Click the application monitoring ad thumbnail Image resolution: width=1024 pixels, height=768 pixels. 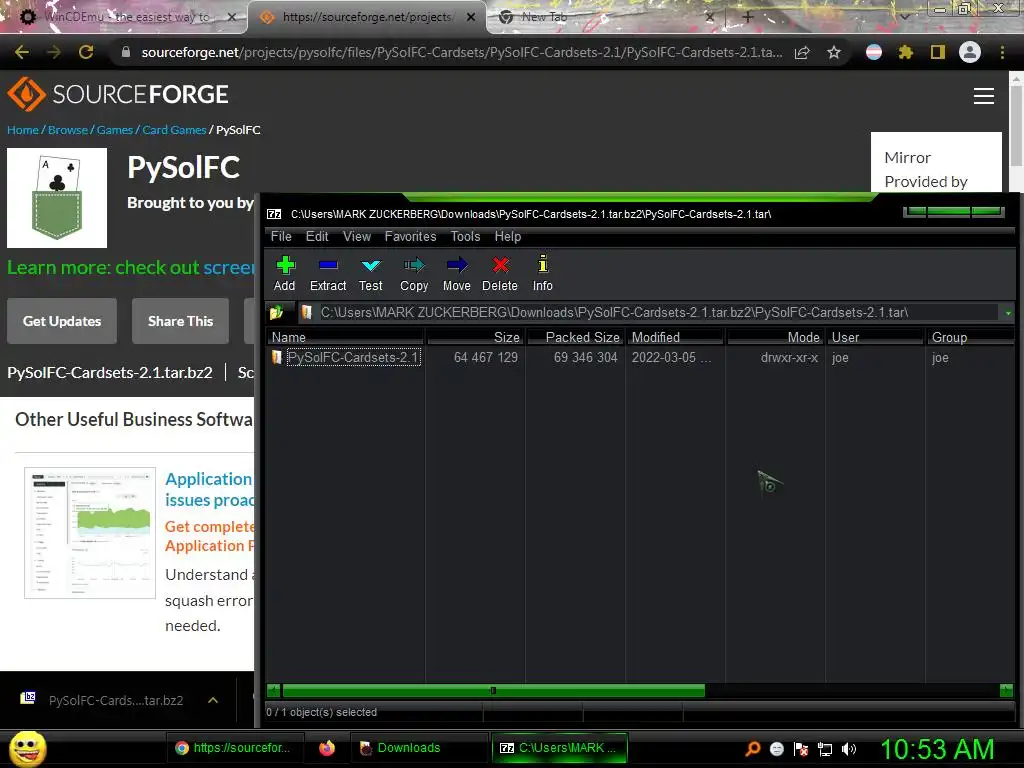coord(90,533)
